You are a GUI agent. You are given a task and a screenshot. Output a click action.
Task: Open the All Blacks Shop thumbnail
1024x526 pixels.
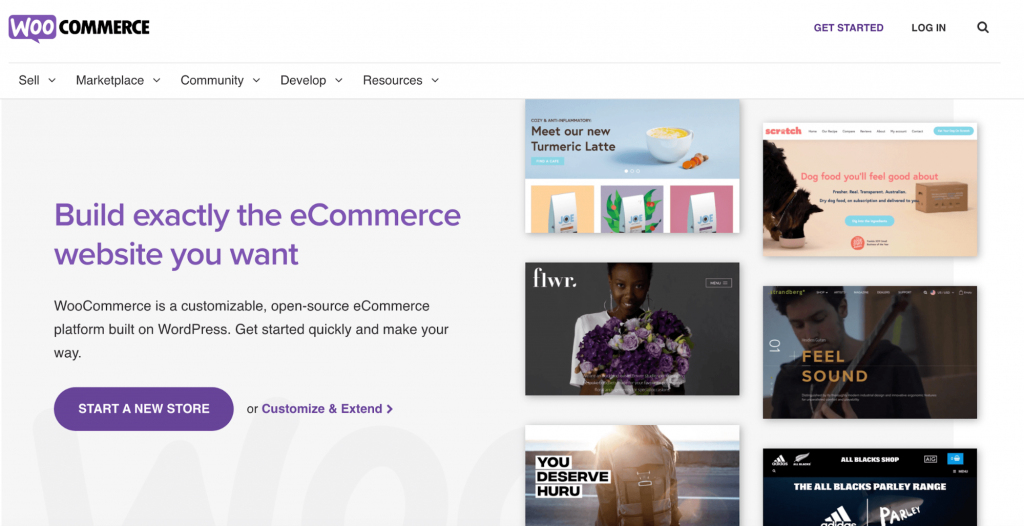tap(870, 487)
